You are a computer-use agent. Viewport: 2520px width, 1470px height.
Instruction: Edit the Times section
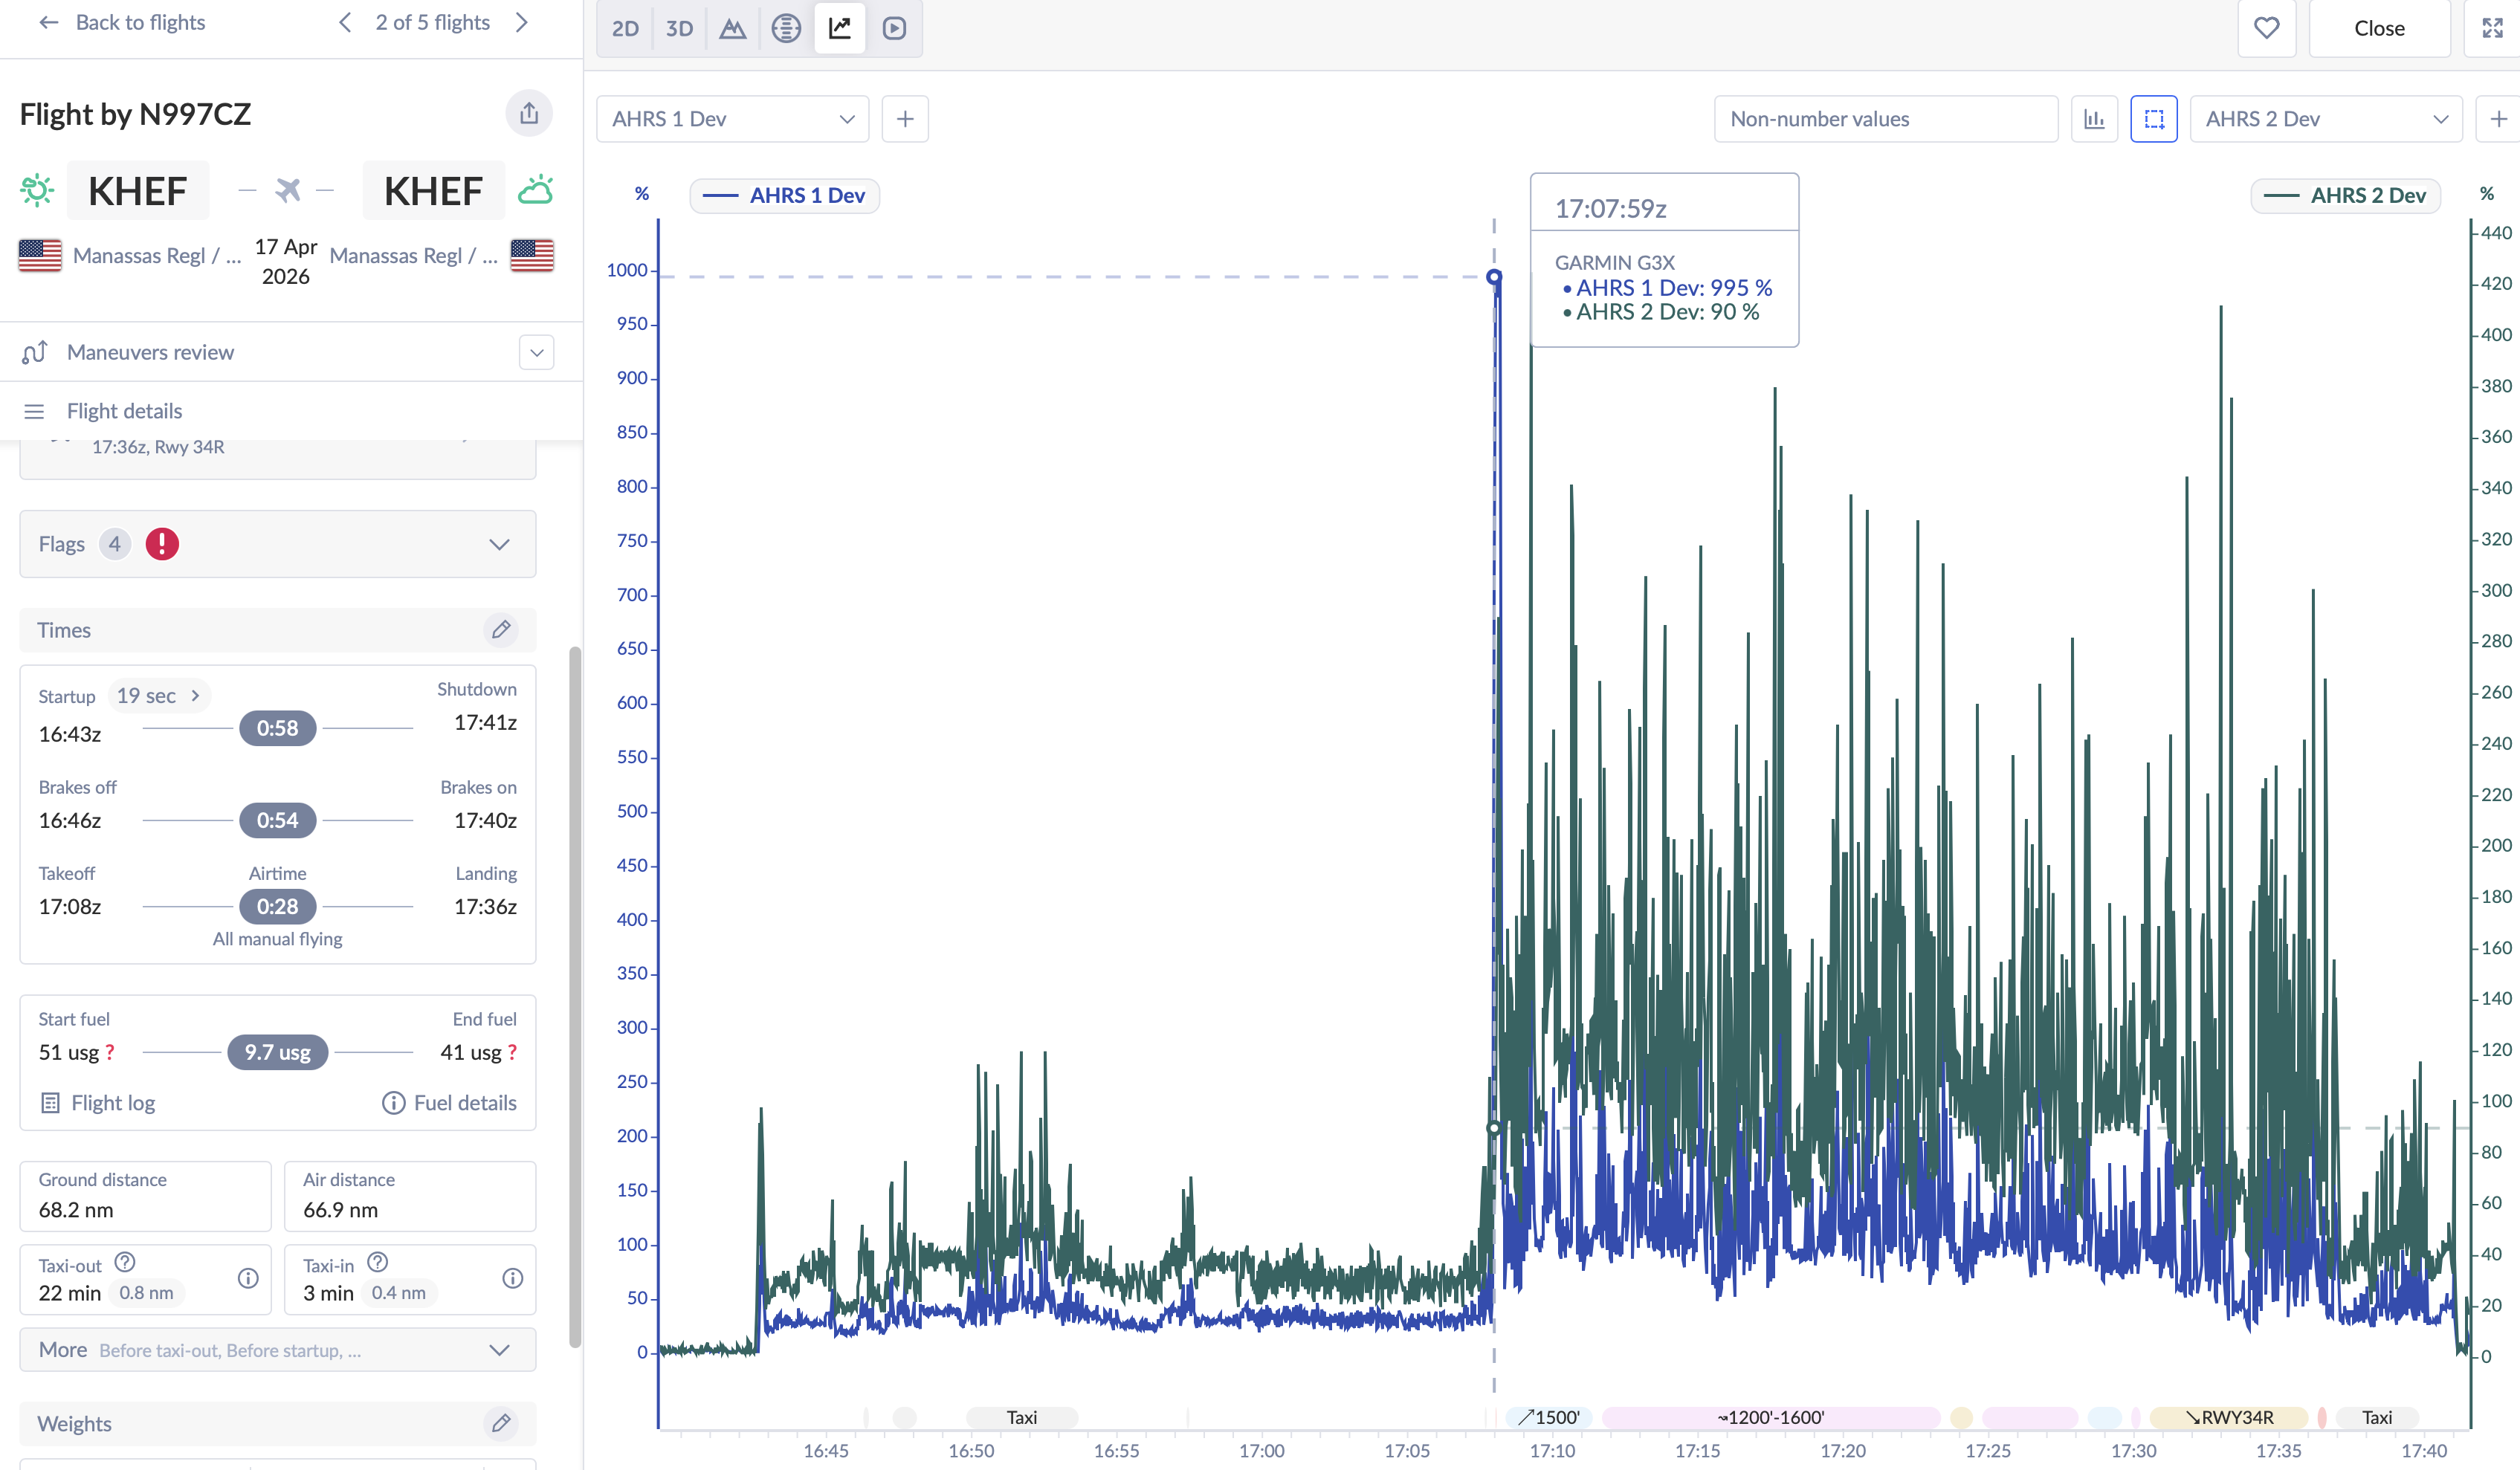tap(501, 630)
